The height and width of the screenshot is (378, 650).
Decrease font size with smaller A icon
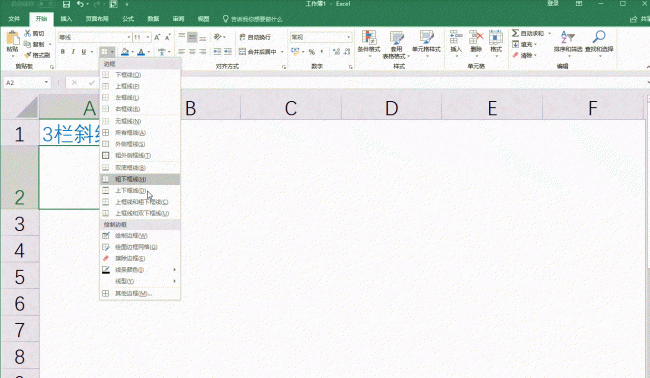pyautogui.click(x=167, y=37)
